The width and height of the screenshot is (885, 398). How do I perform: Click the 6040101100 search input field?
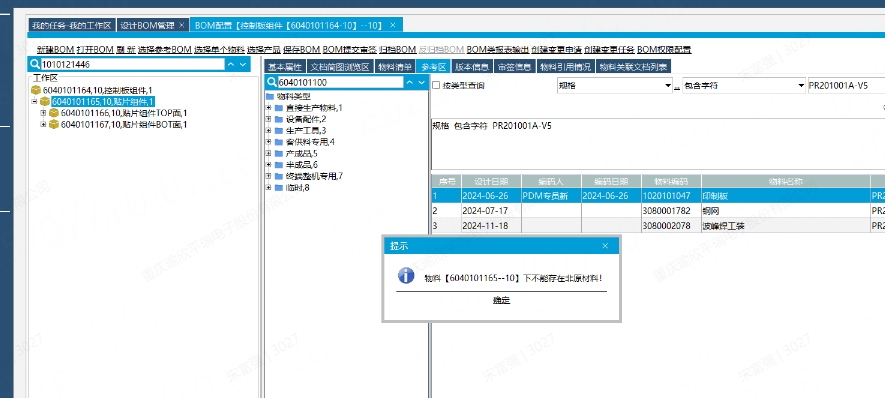tap(341, 82)
